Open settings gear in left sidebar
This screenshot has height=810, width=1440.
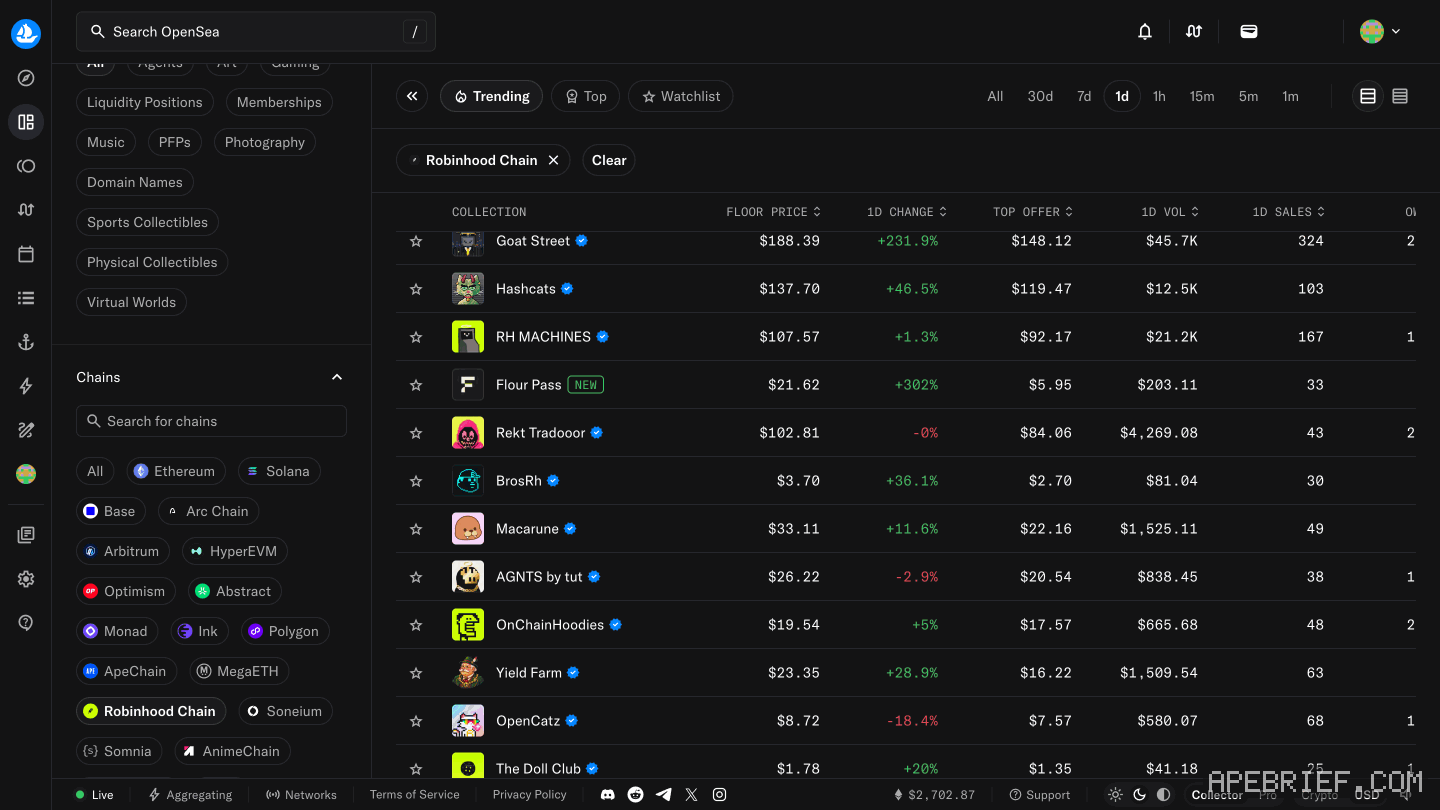(26, 579)
